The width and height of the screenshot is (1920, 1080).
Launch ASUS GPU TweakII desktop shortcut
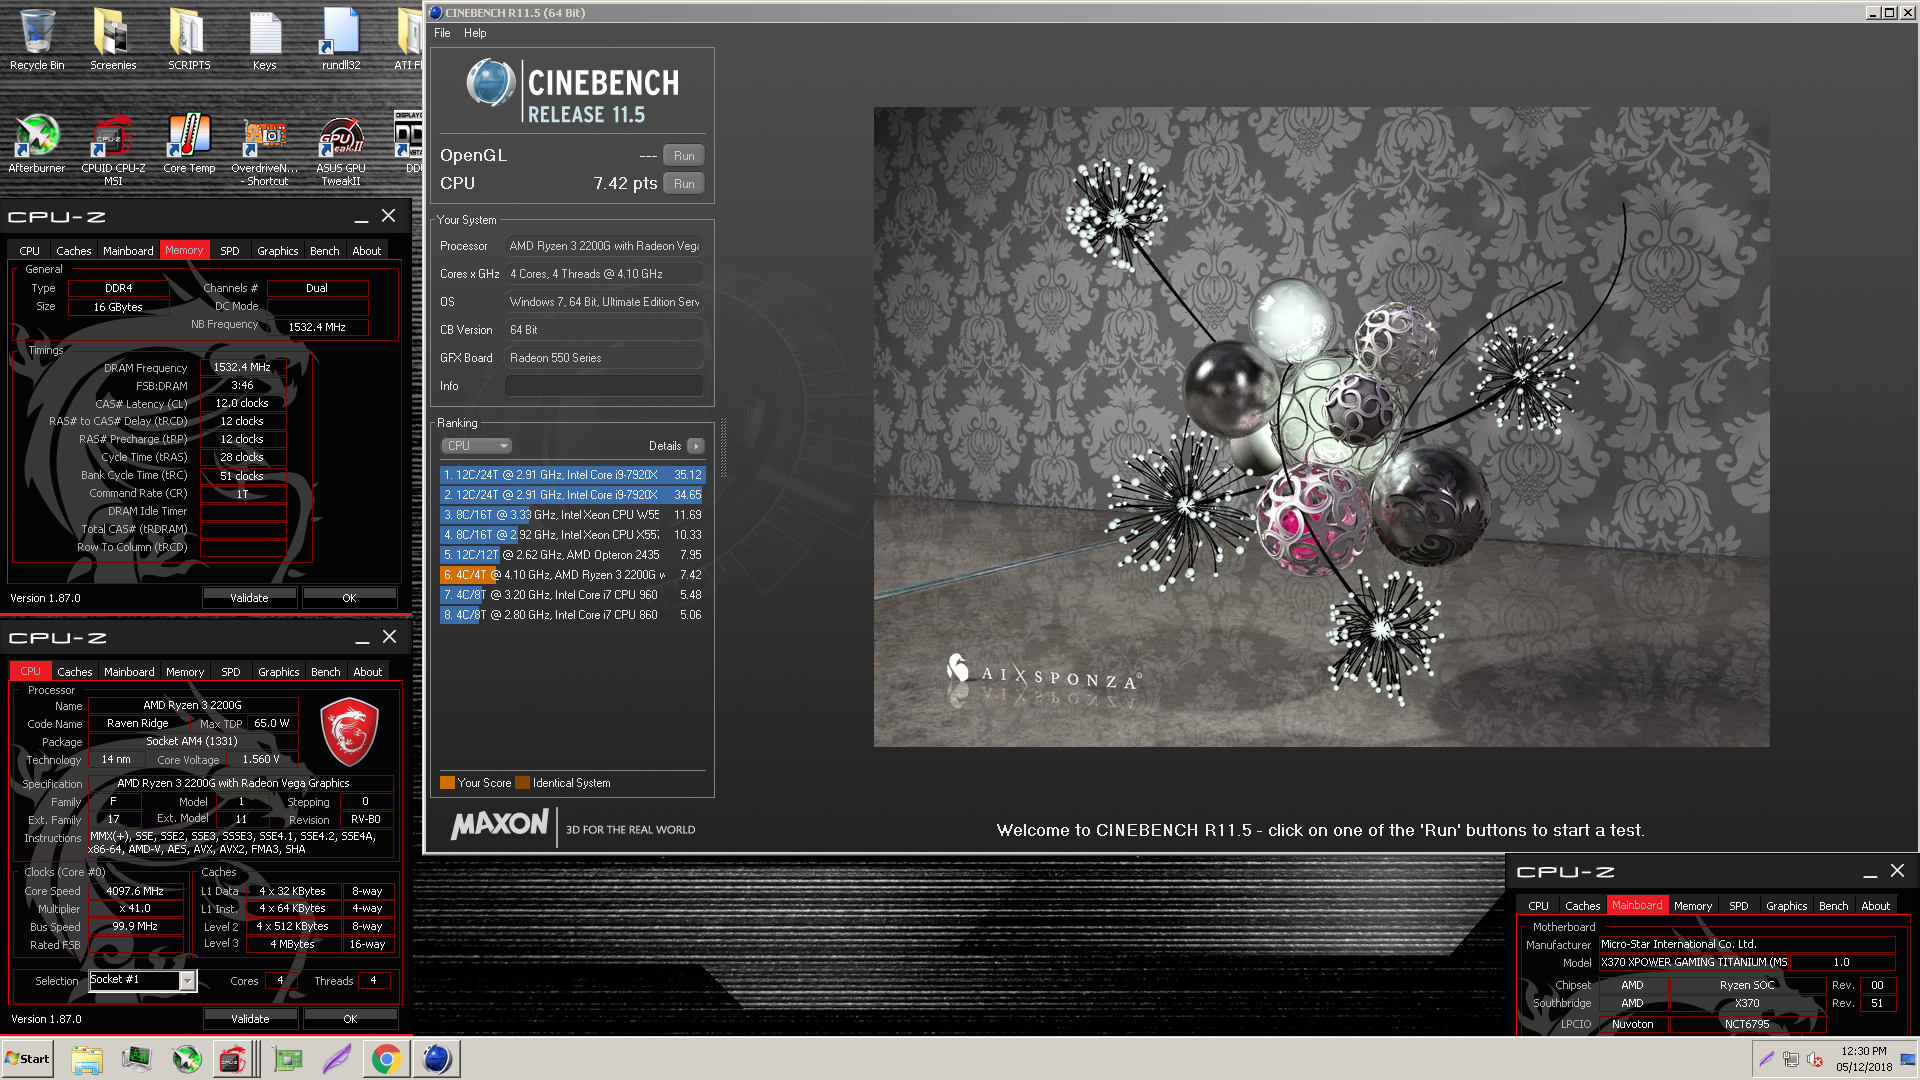point(341,150)
